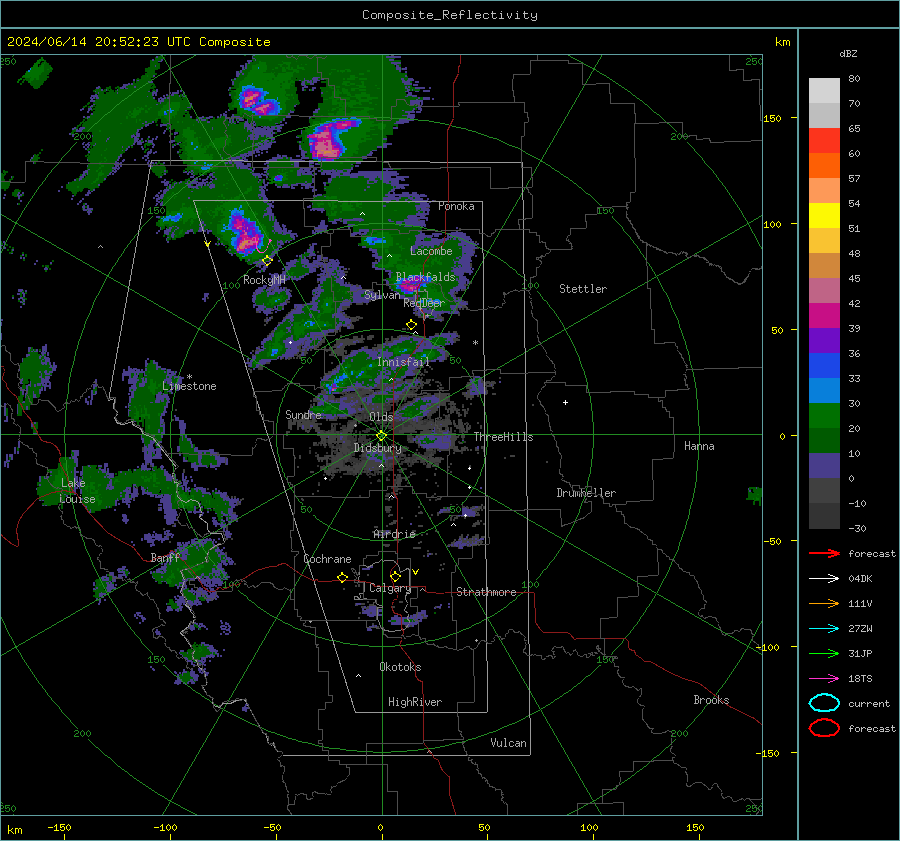The image size is (900, 841).
Task: Click the Sylvan label
Action: click(382, 295)
